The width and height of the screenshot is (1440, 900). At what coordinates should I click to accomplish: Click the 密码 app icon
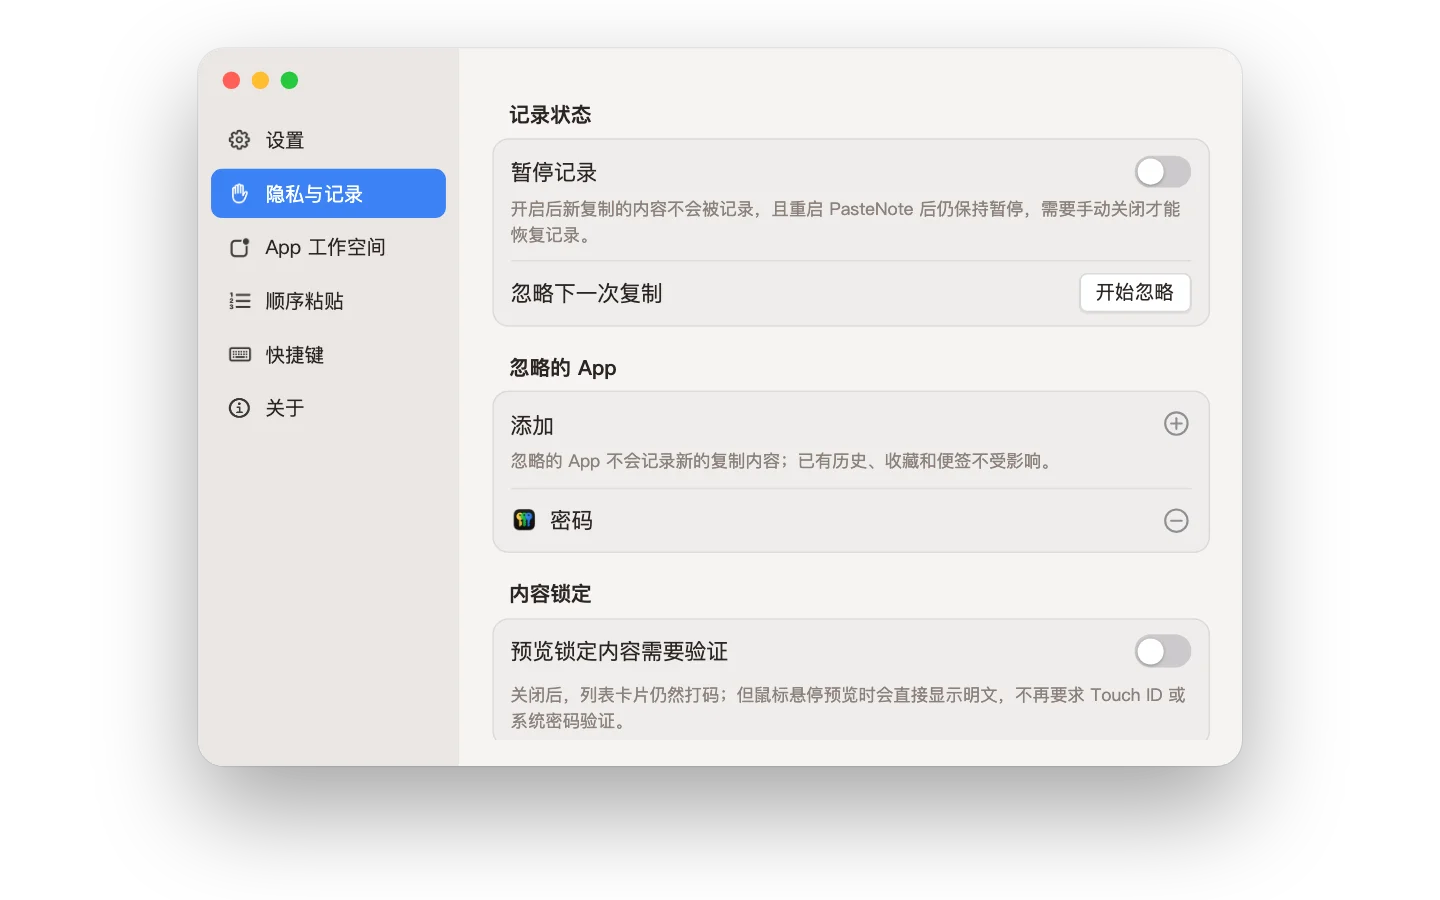click(x=524, y=520)
